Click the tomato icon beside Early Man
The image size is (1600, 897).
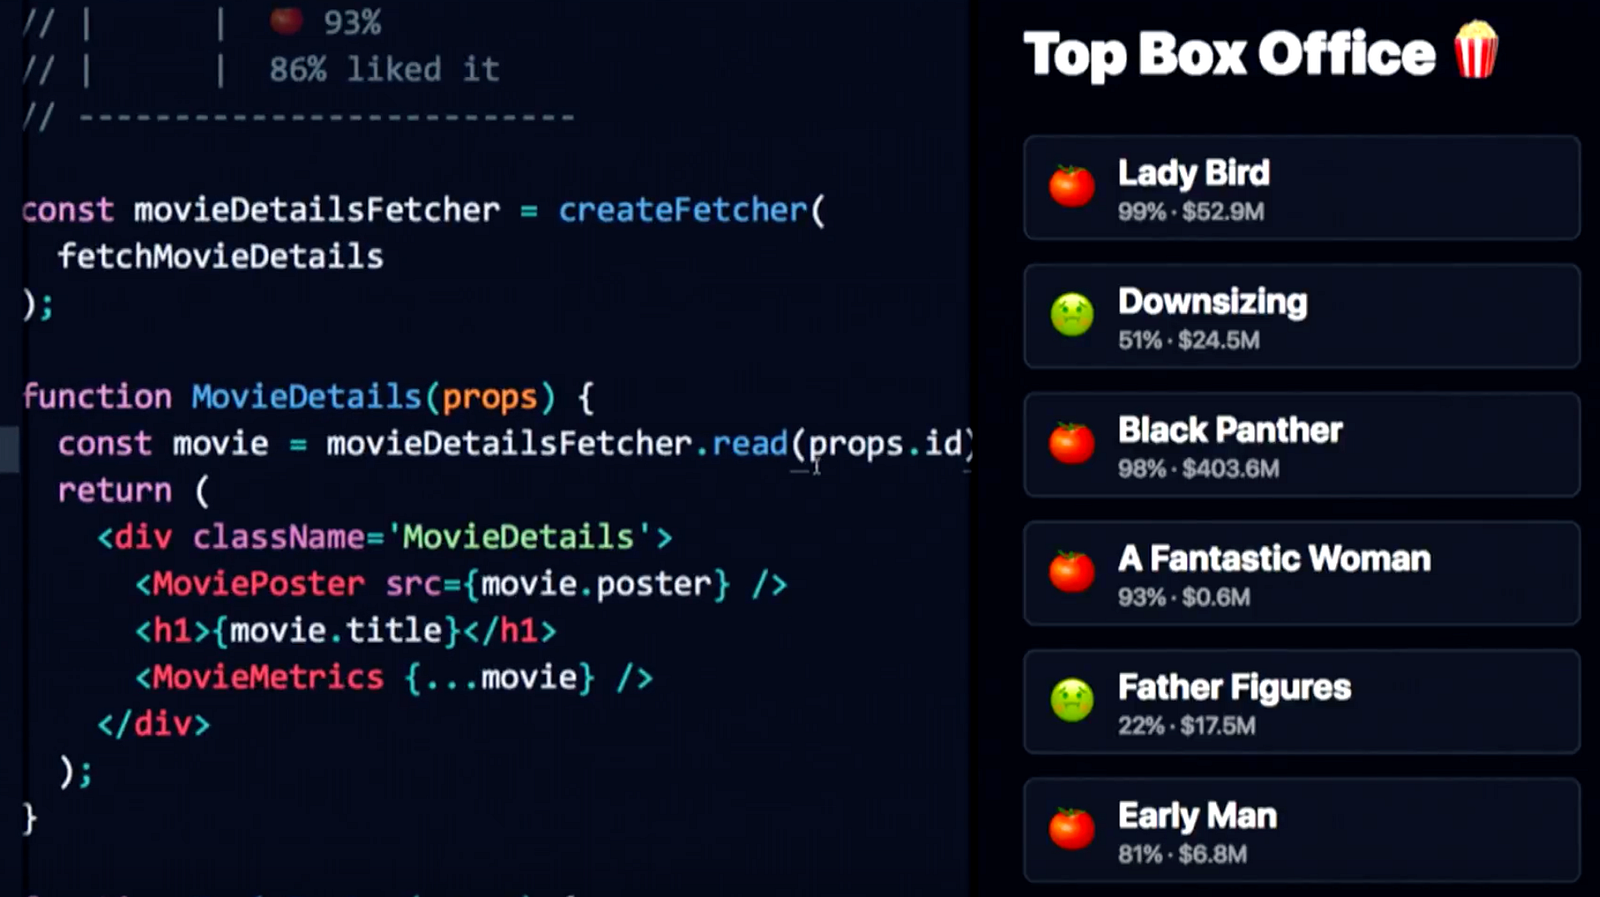tap(1071, 828)
